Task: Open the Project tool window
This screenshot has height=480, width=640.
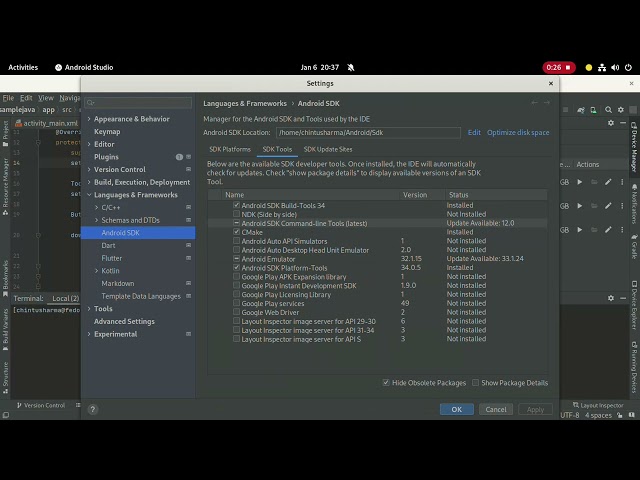Action: 5,133
